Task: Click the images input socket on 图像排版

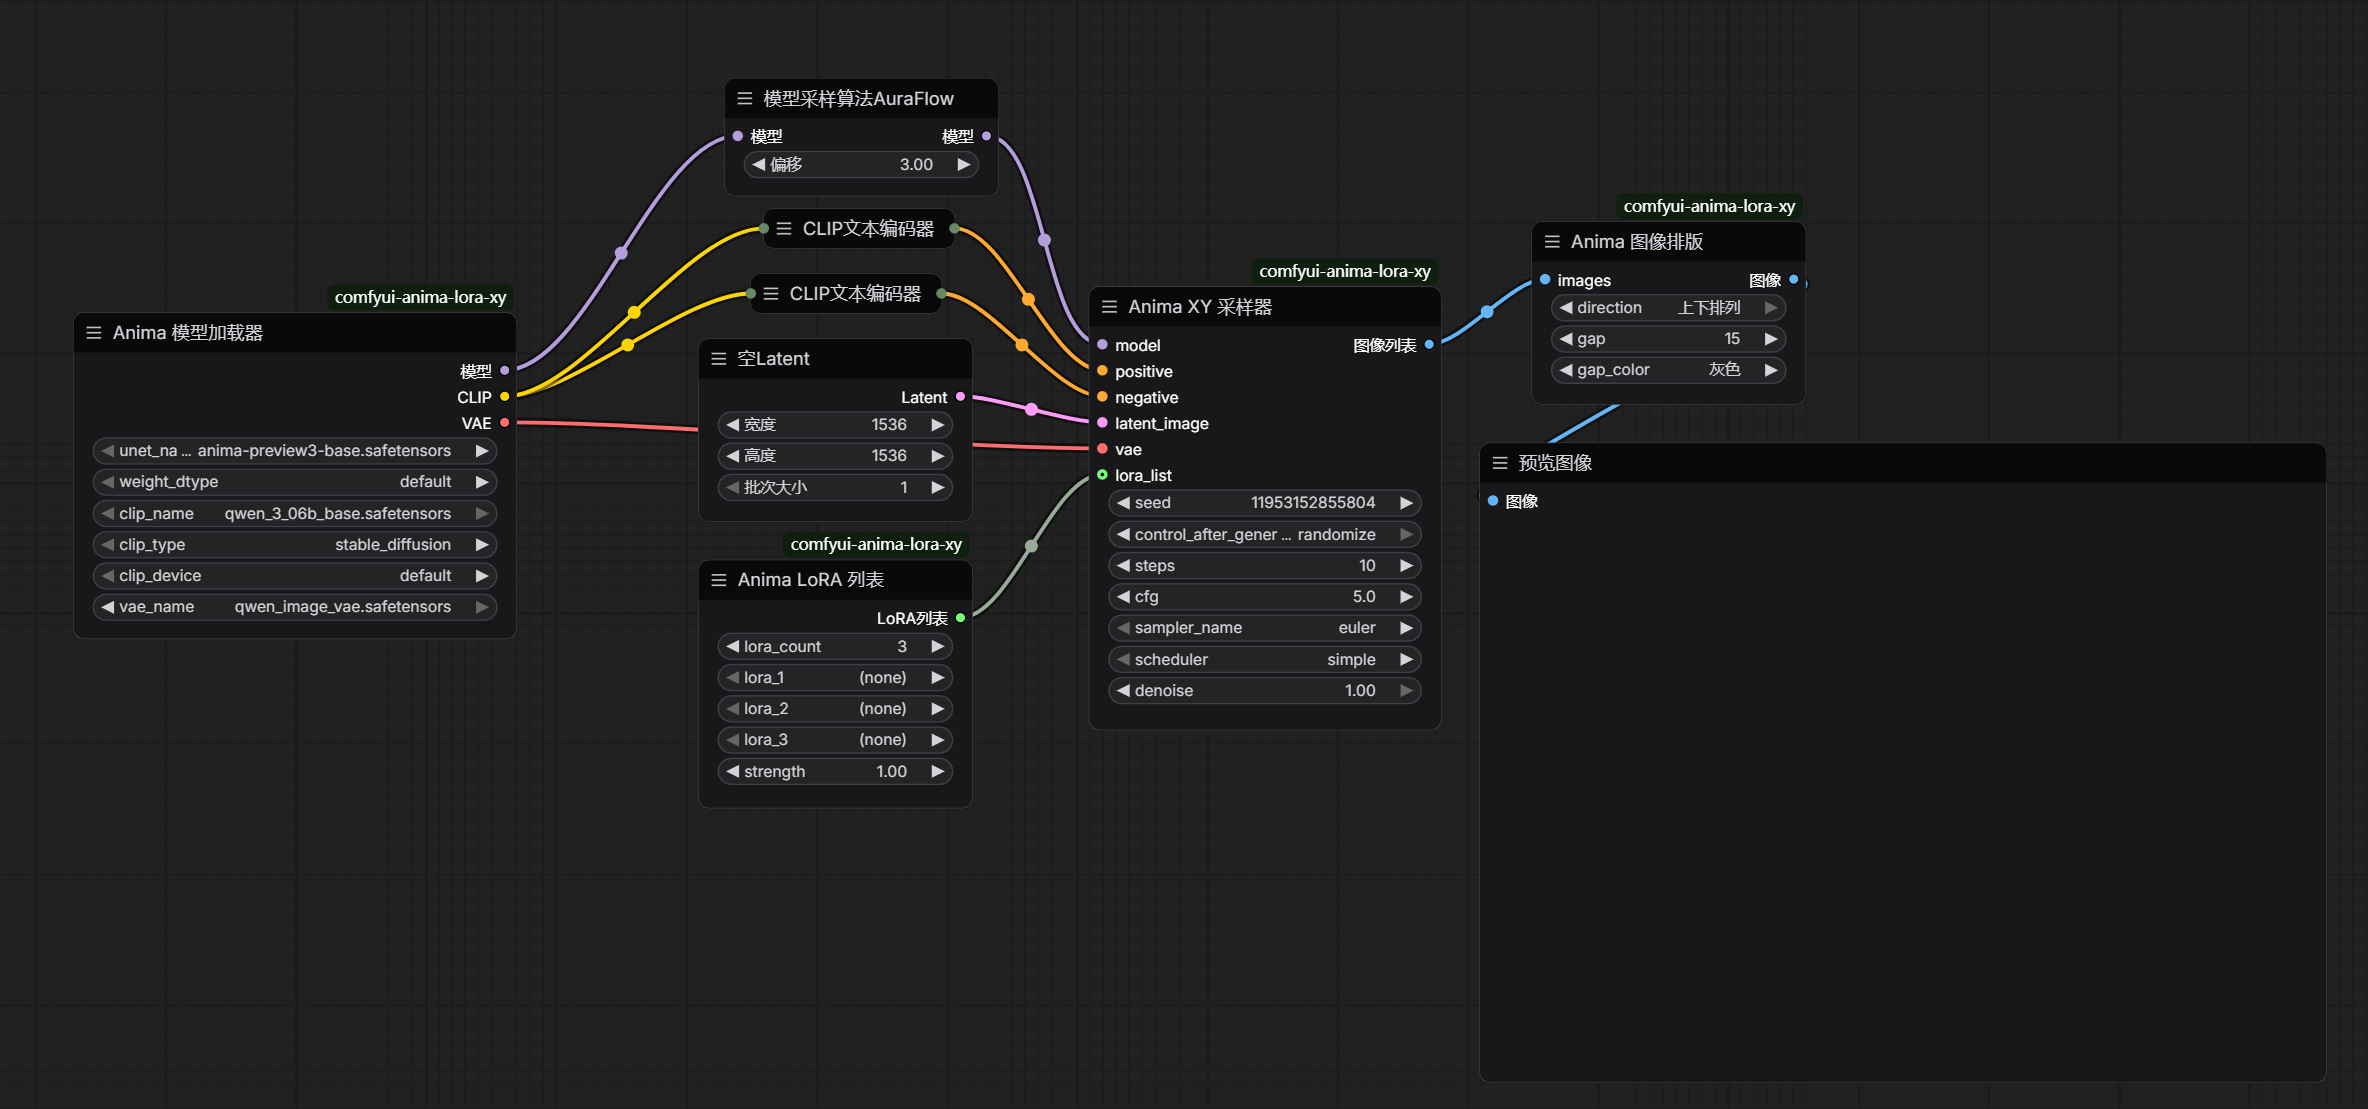Action: [1545, 280]
